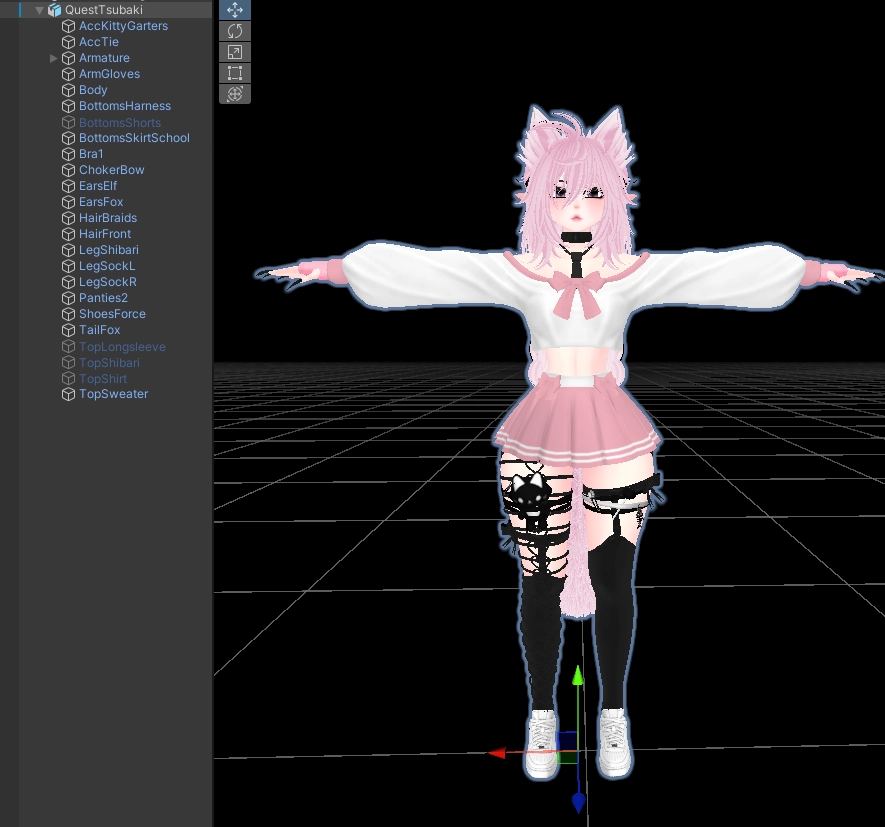
Task: Select the ShoesForce object
Action: (112, 314)
